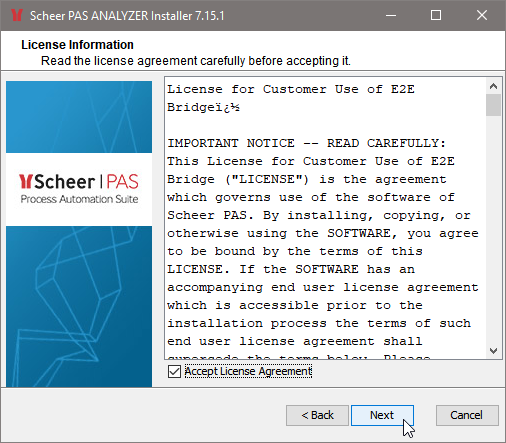Go to previous step with Back button
Image resolution: width=506 pixels, height=443 pixels.
click(317, 415)
